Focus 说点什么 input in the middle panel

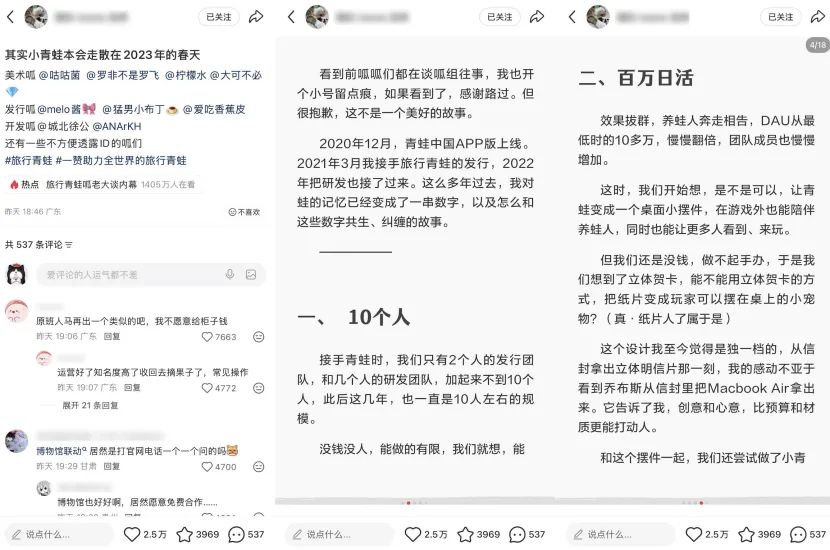pos(340,535)
